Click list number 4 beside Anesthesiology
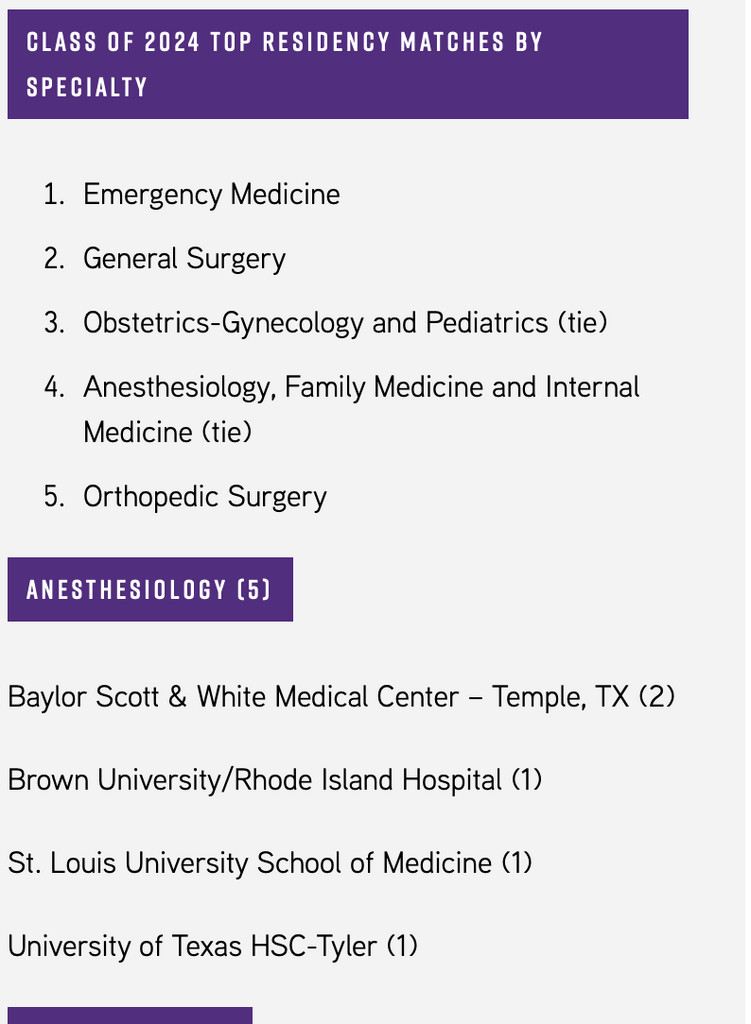The height and width of the screenshot is (1024, 751). click(x=54, y=387)
